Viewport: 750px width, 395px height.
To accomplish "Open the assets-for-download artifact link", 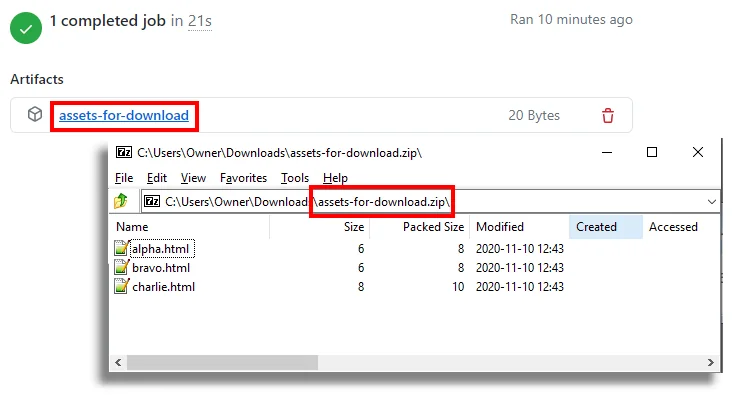I will 124,115.
